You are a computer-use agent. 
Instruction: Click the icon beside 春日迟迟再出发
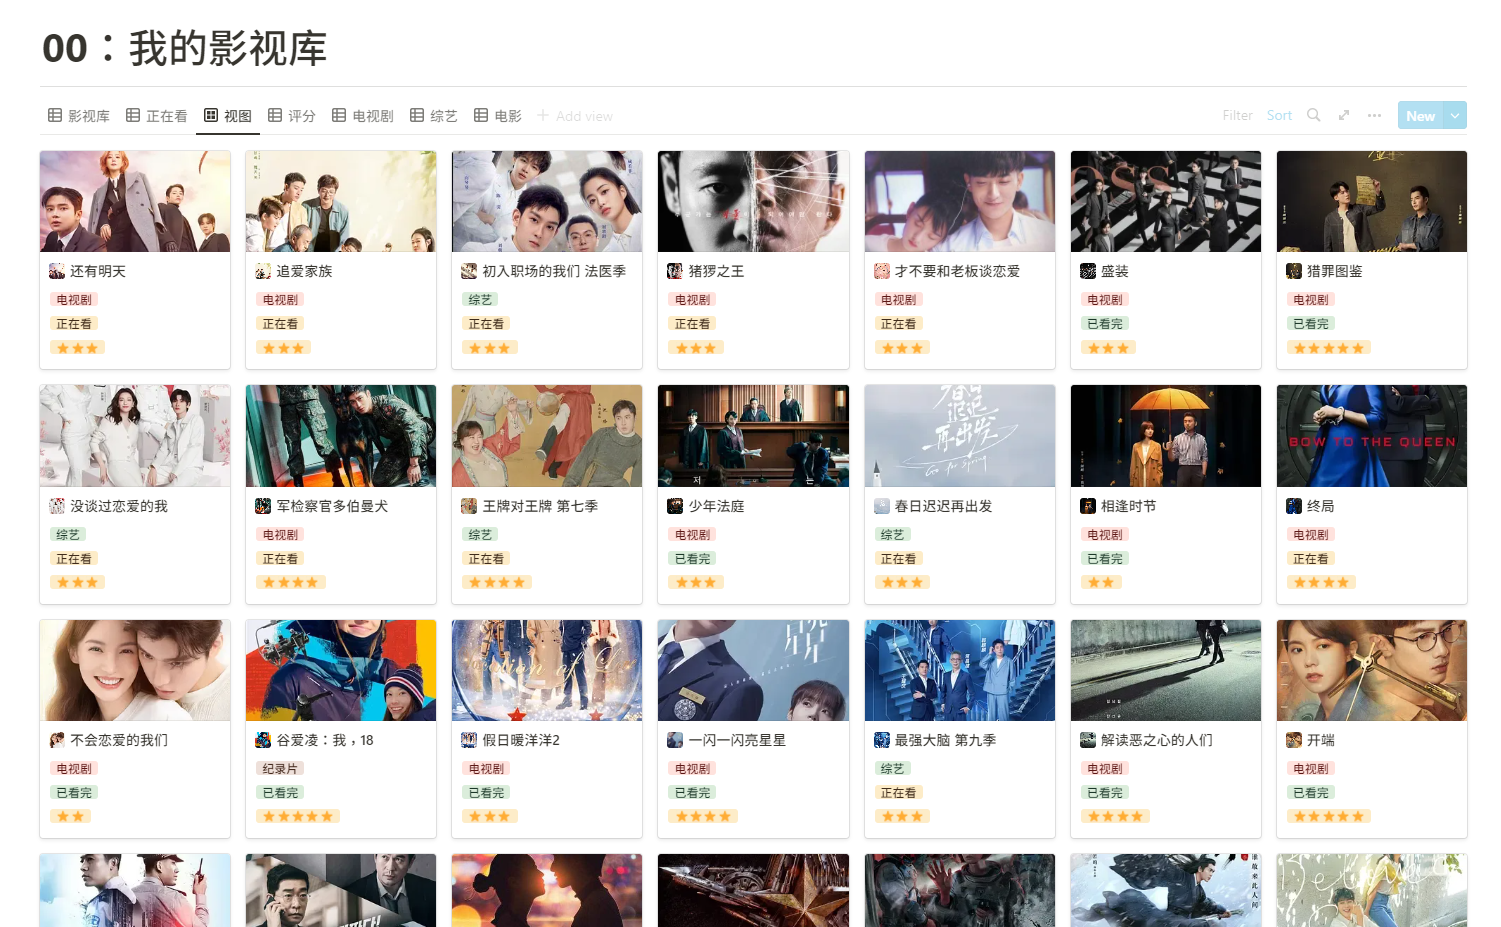coord(881,506)
